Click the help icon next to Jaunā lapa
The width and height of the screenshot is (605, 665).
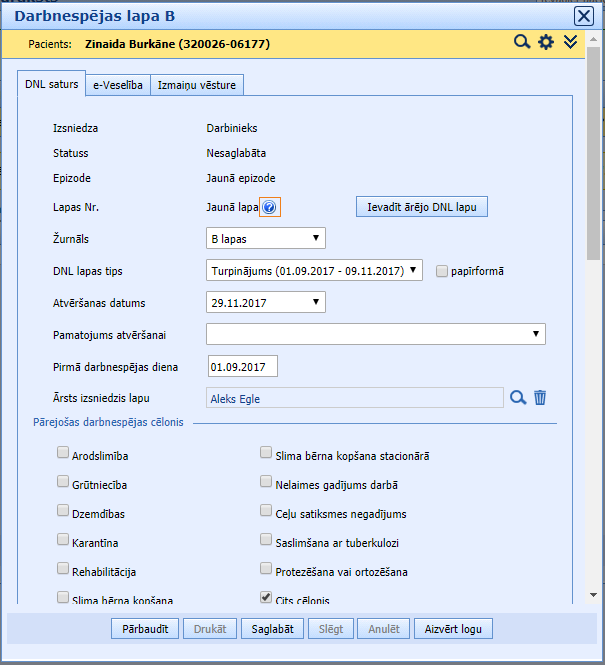pyautogui.click(x=269, y=208)
